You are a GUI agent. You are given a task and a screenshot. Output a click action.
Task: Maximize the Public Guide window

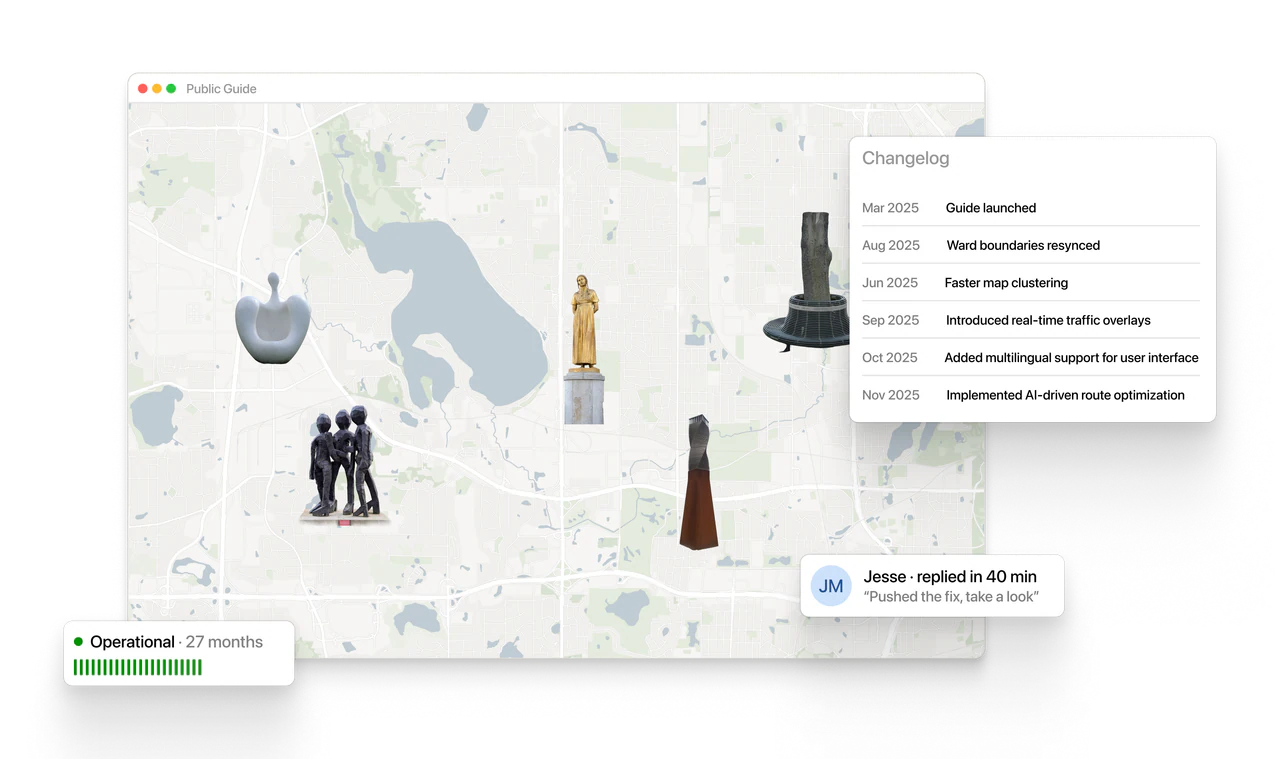(171, 89)
